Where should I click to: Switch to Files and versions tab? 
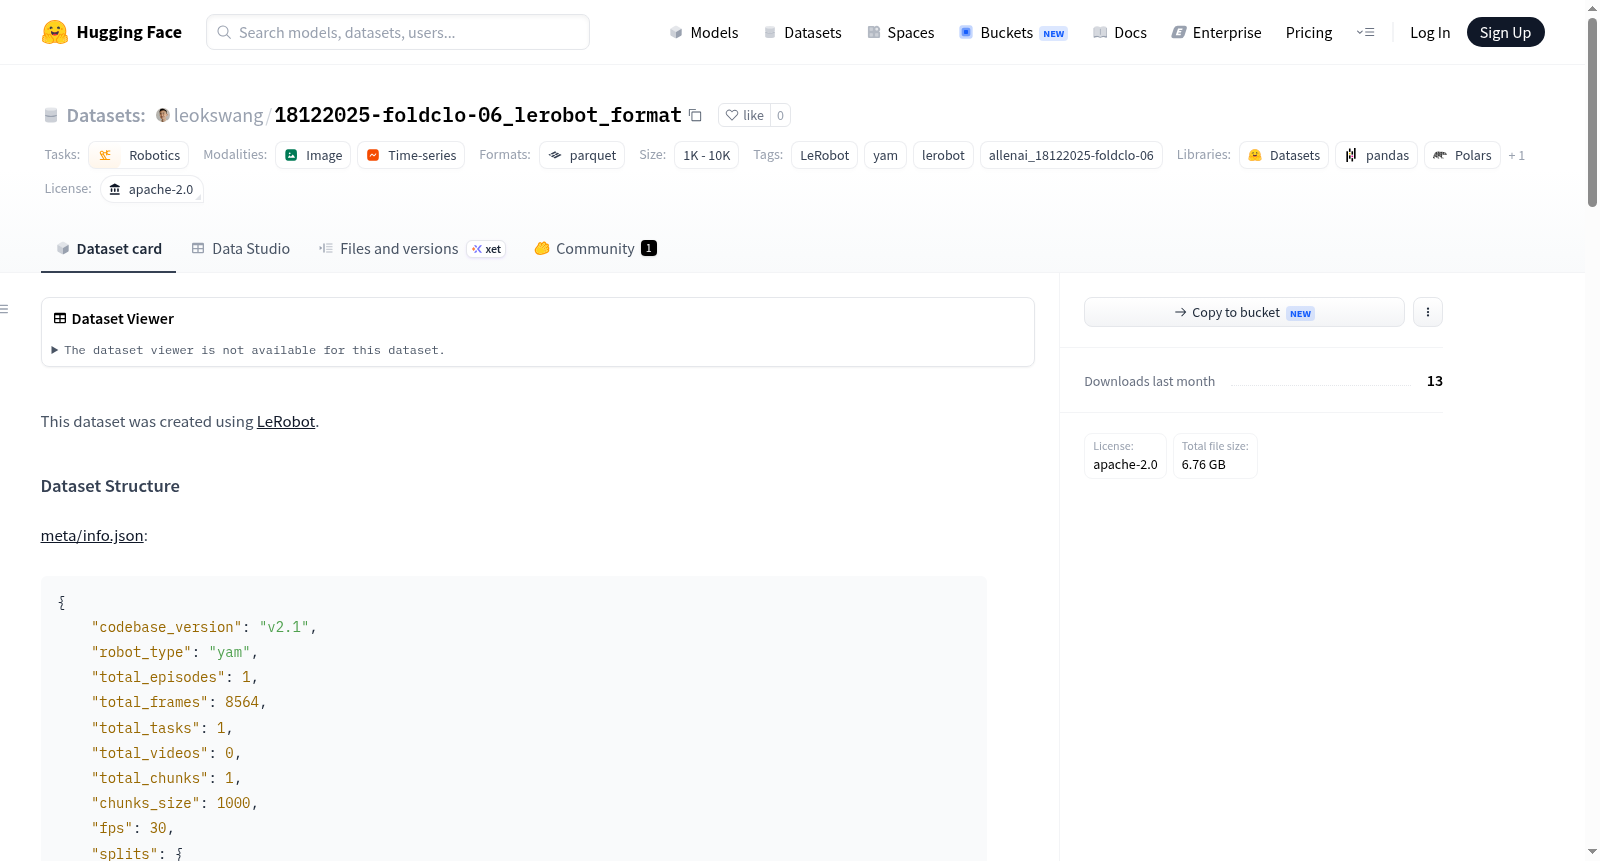click(x=412, y=249)
